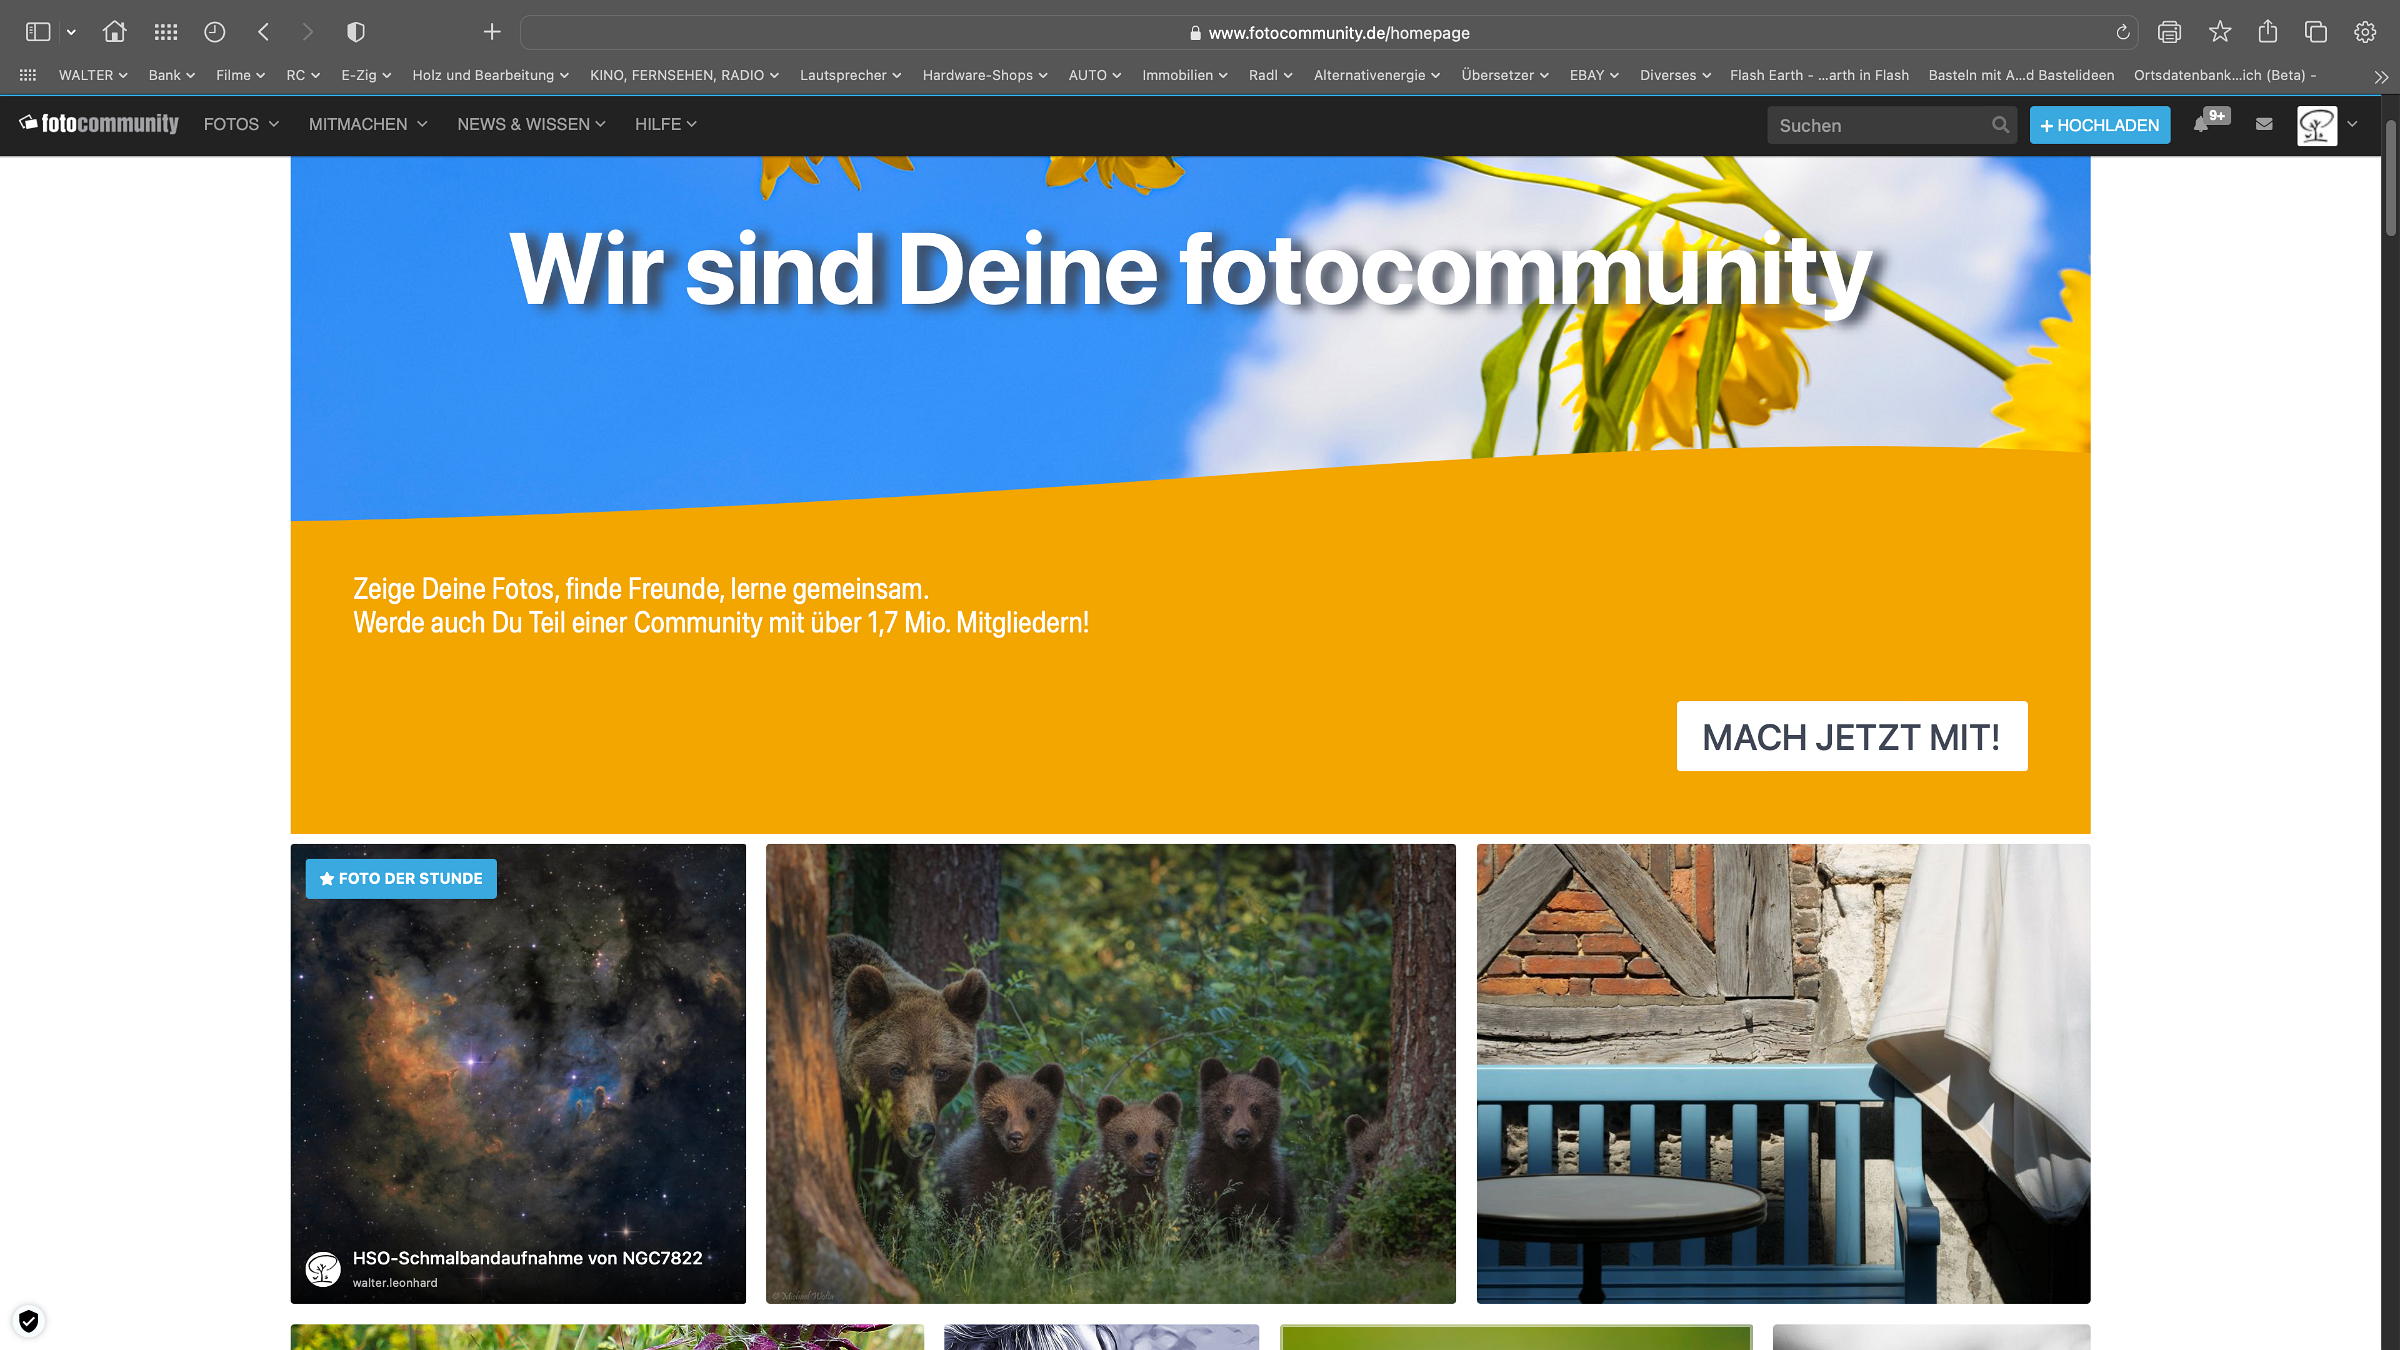Viewport: 2400px width, 1350px height.
Task: Click the privacy shield icon in toolbar
Action: point(355,32)
